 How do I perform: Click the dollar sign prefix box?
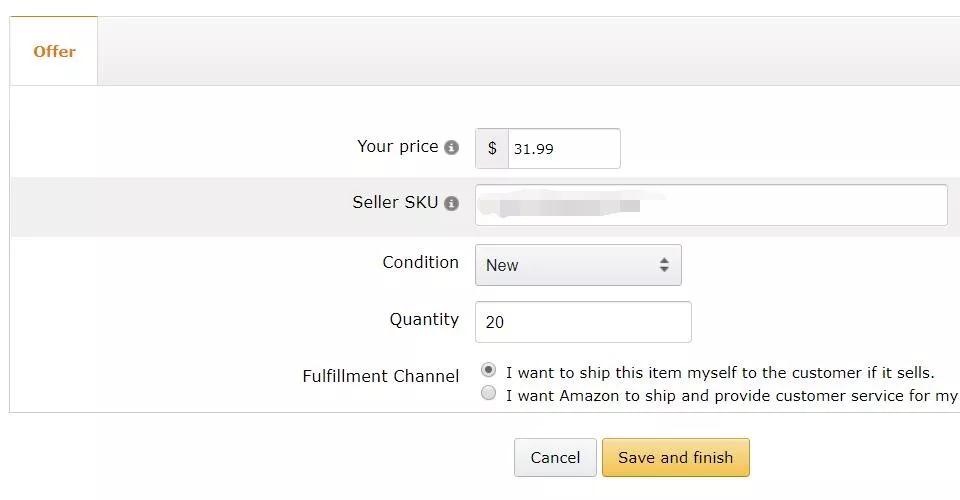492,149
